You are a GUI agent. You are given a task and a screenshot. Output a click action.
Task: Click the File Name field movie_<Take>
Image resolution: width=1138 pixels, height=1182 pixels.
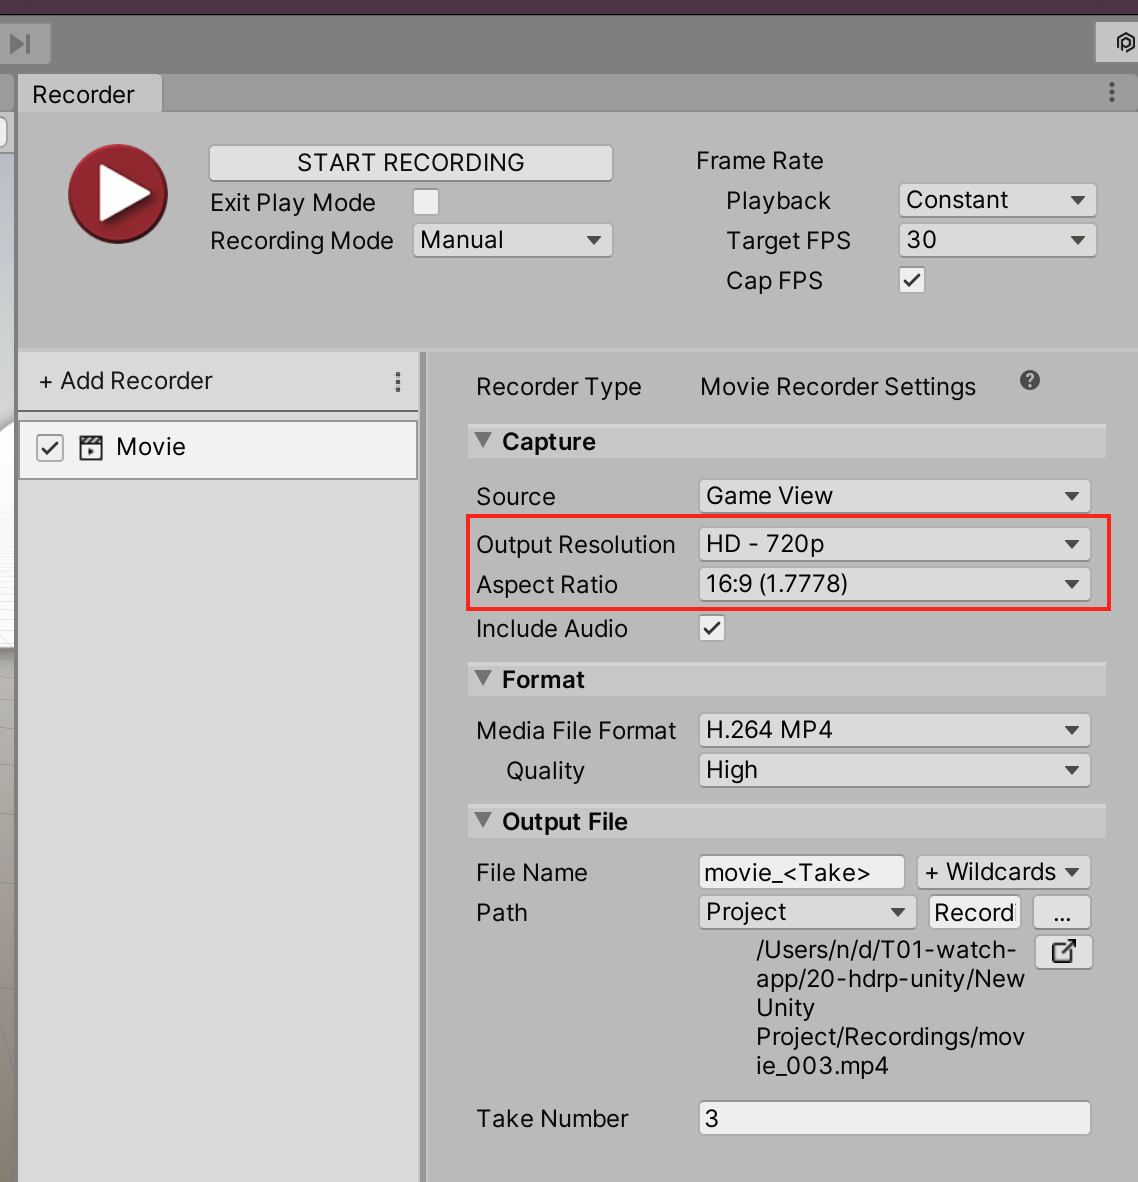coord(802,872)
